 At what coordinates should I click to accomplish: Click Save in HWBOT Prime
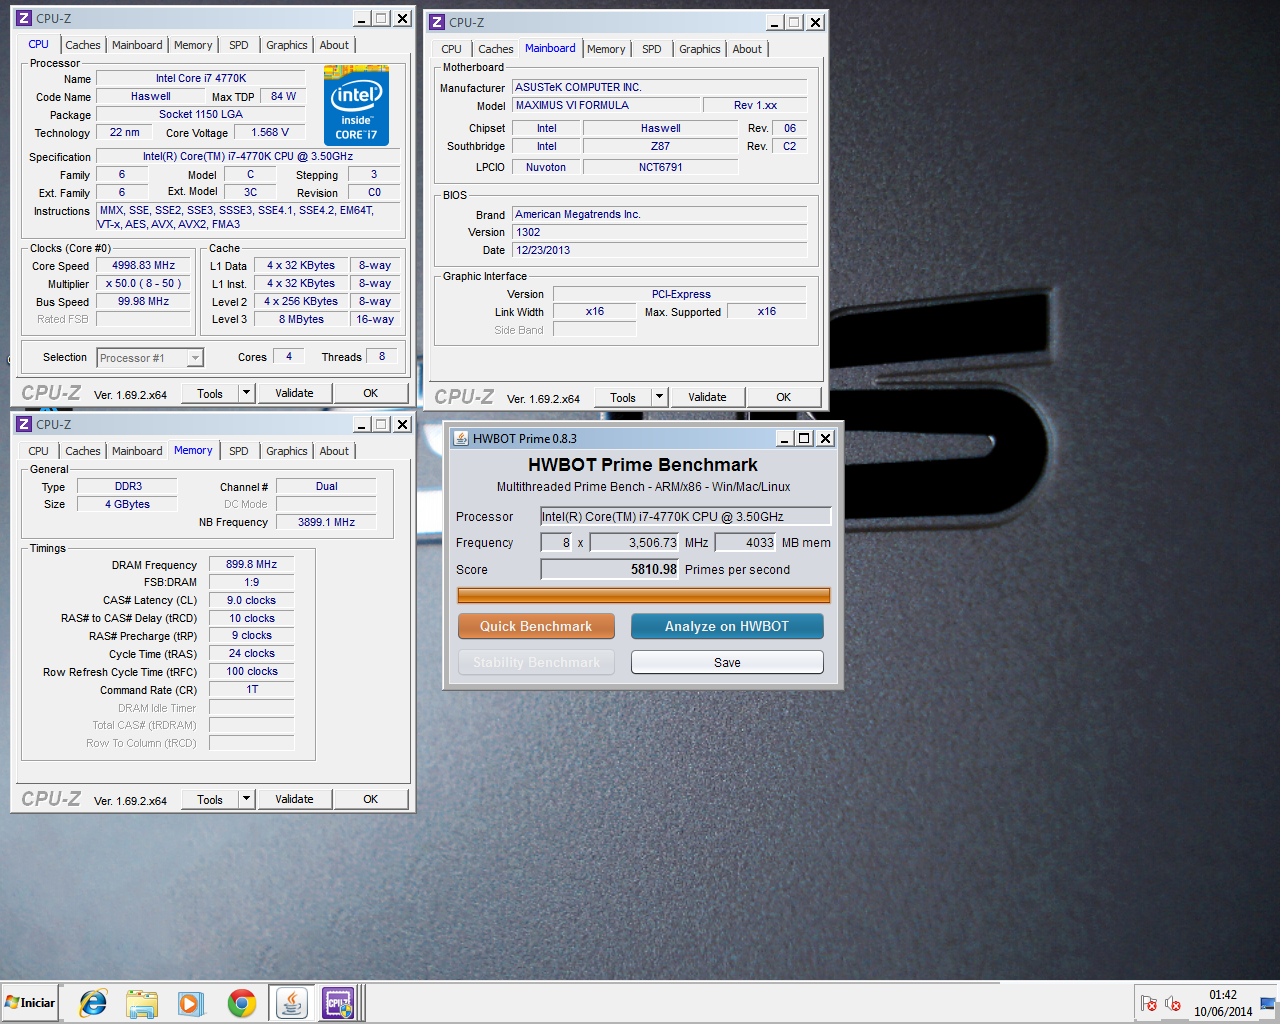[x=727, y=662]
